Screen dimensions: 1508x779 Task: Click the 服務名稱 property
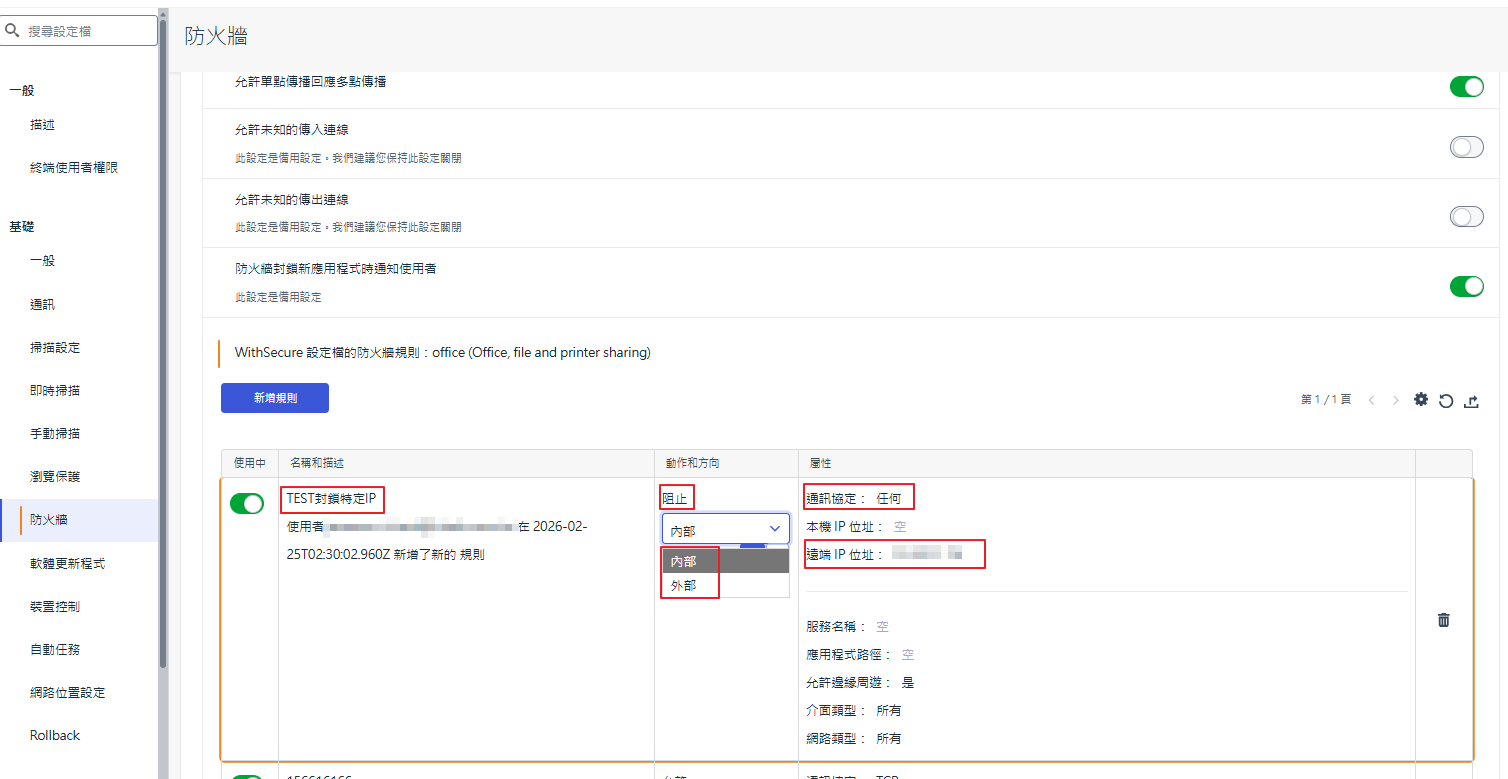[x=847, y=627]
